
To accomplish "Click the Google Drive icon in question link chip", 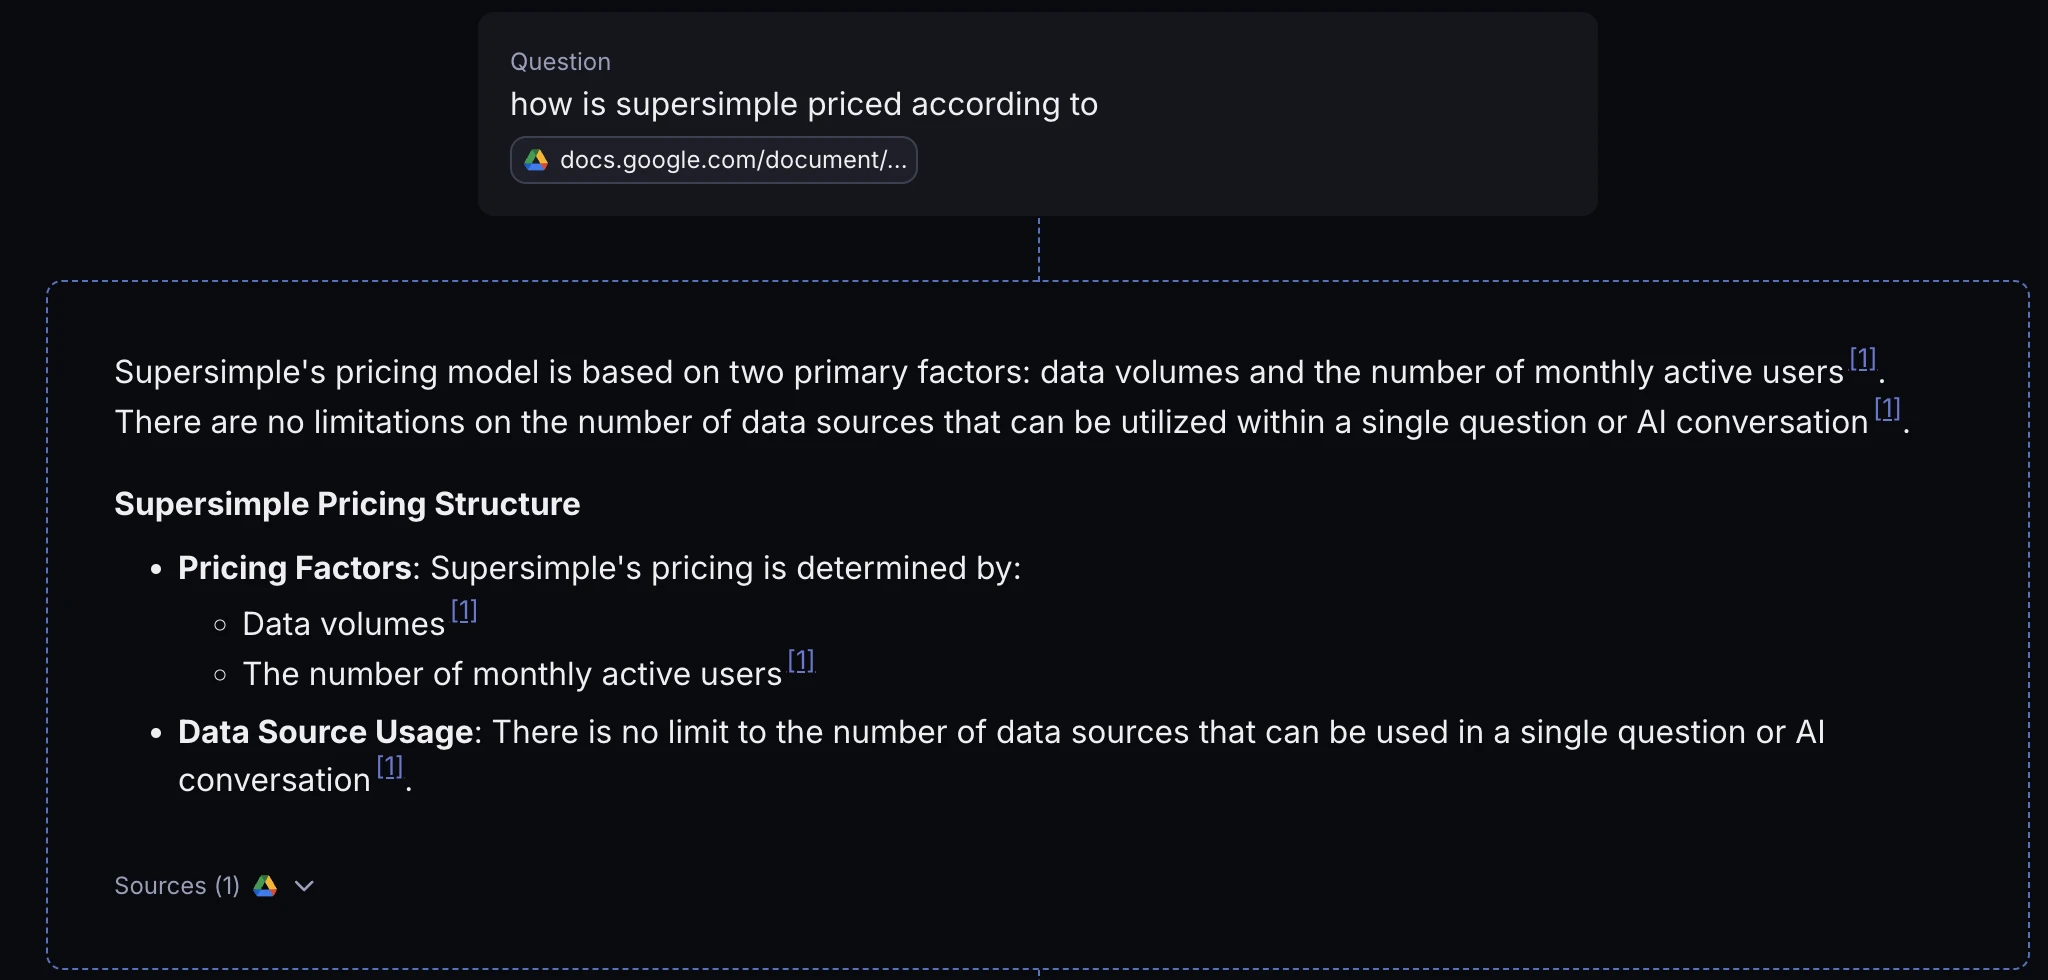I will click(537, 160).
